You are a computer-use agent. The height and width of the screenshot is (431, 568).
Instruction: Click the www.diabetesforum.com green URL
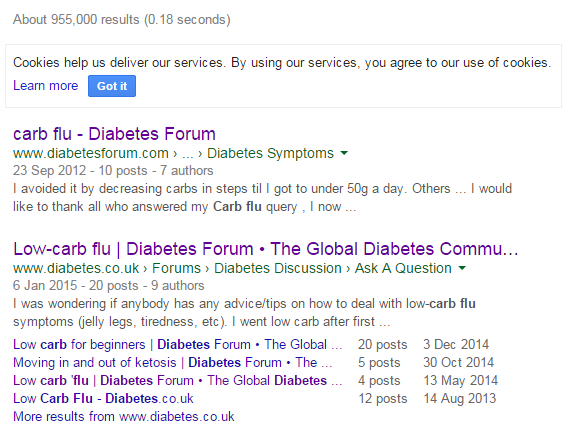click(91, 153)
